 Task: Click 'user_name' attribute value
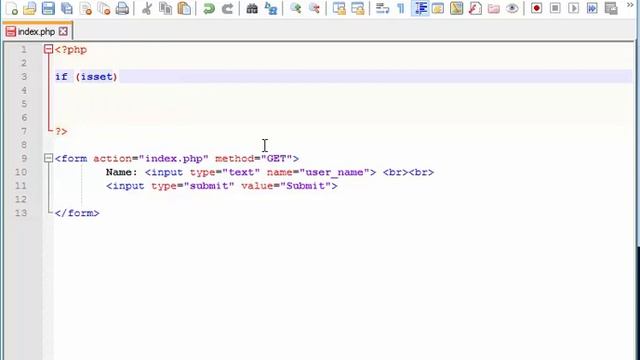[334, 172]
